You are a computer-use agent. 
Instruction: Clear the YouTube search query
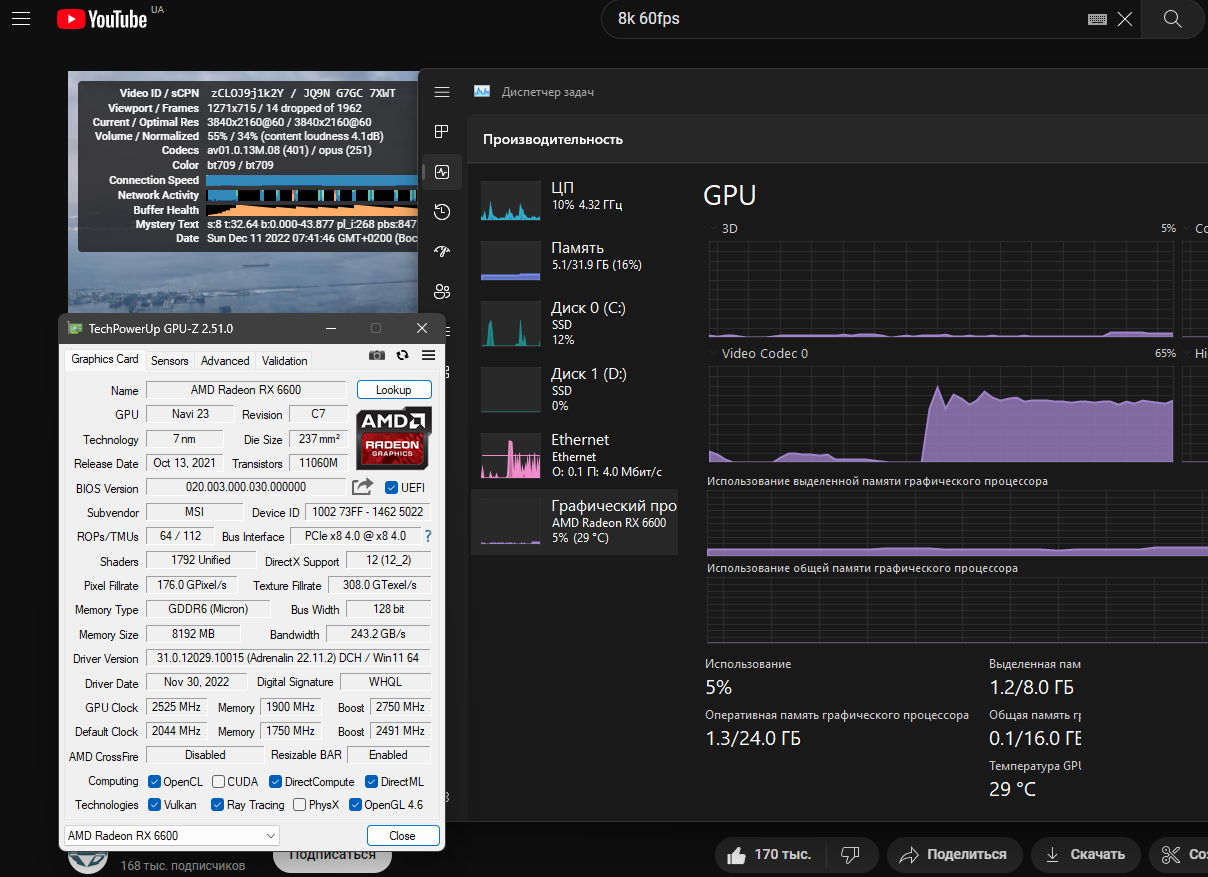point(1125,19)
